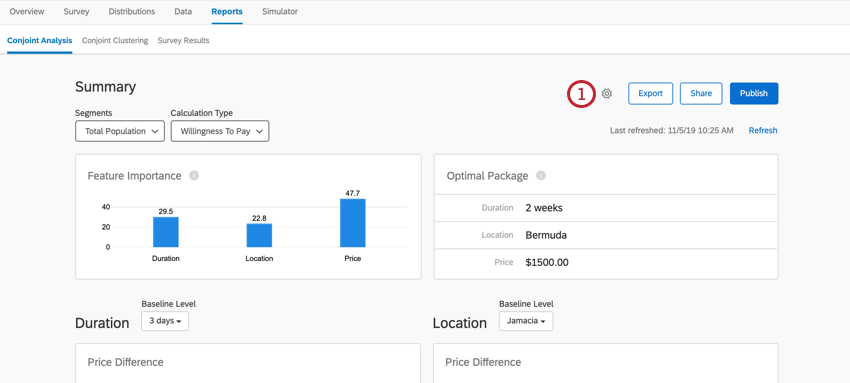
Task: Click the blue Publish button
Action: (754, 93)
